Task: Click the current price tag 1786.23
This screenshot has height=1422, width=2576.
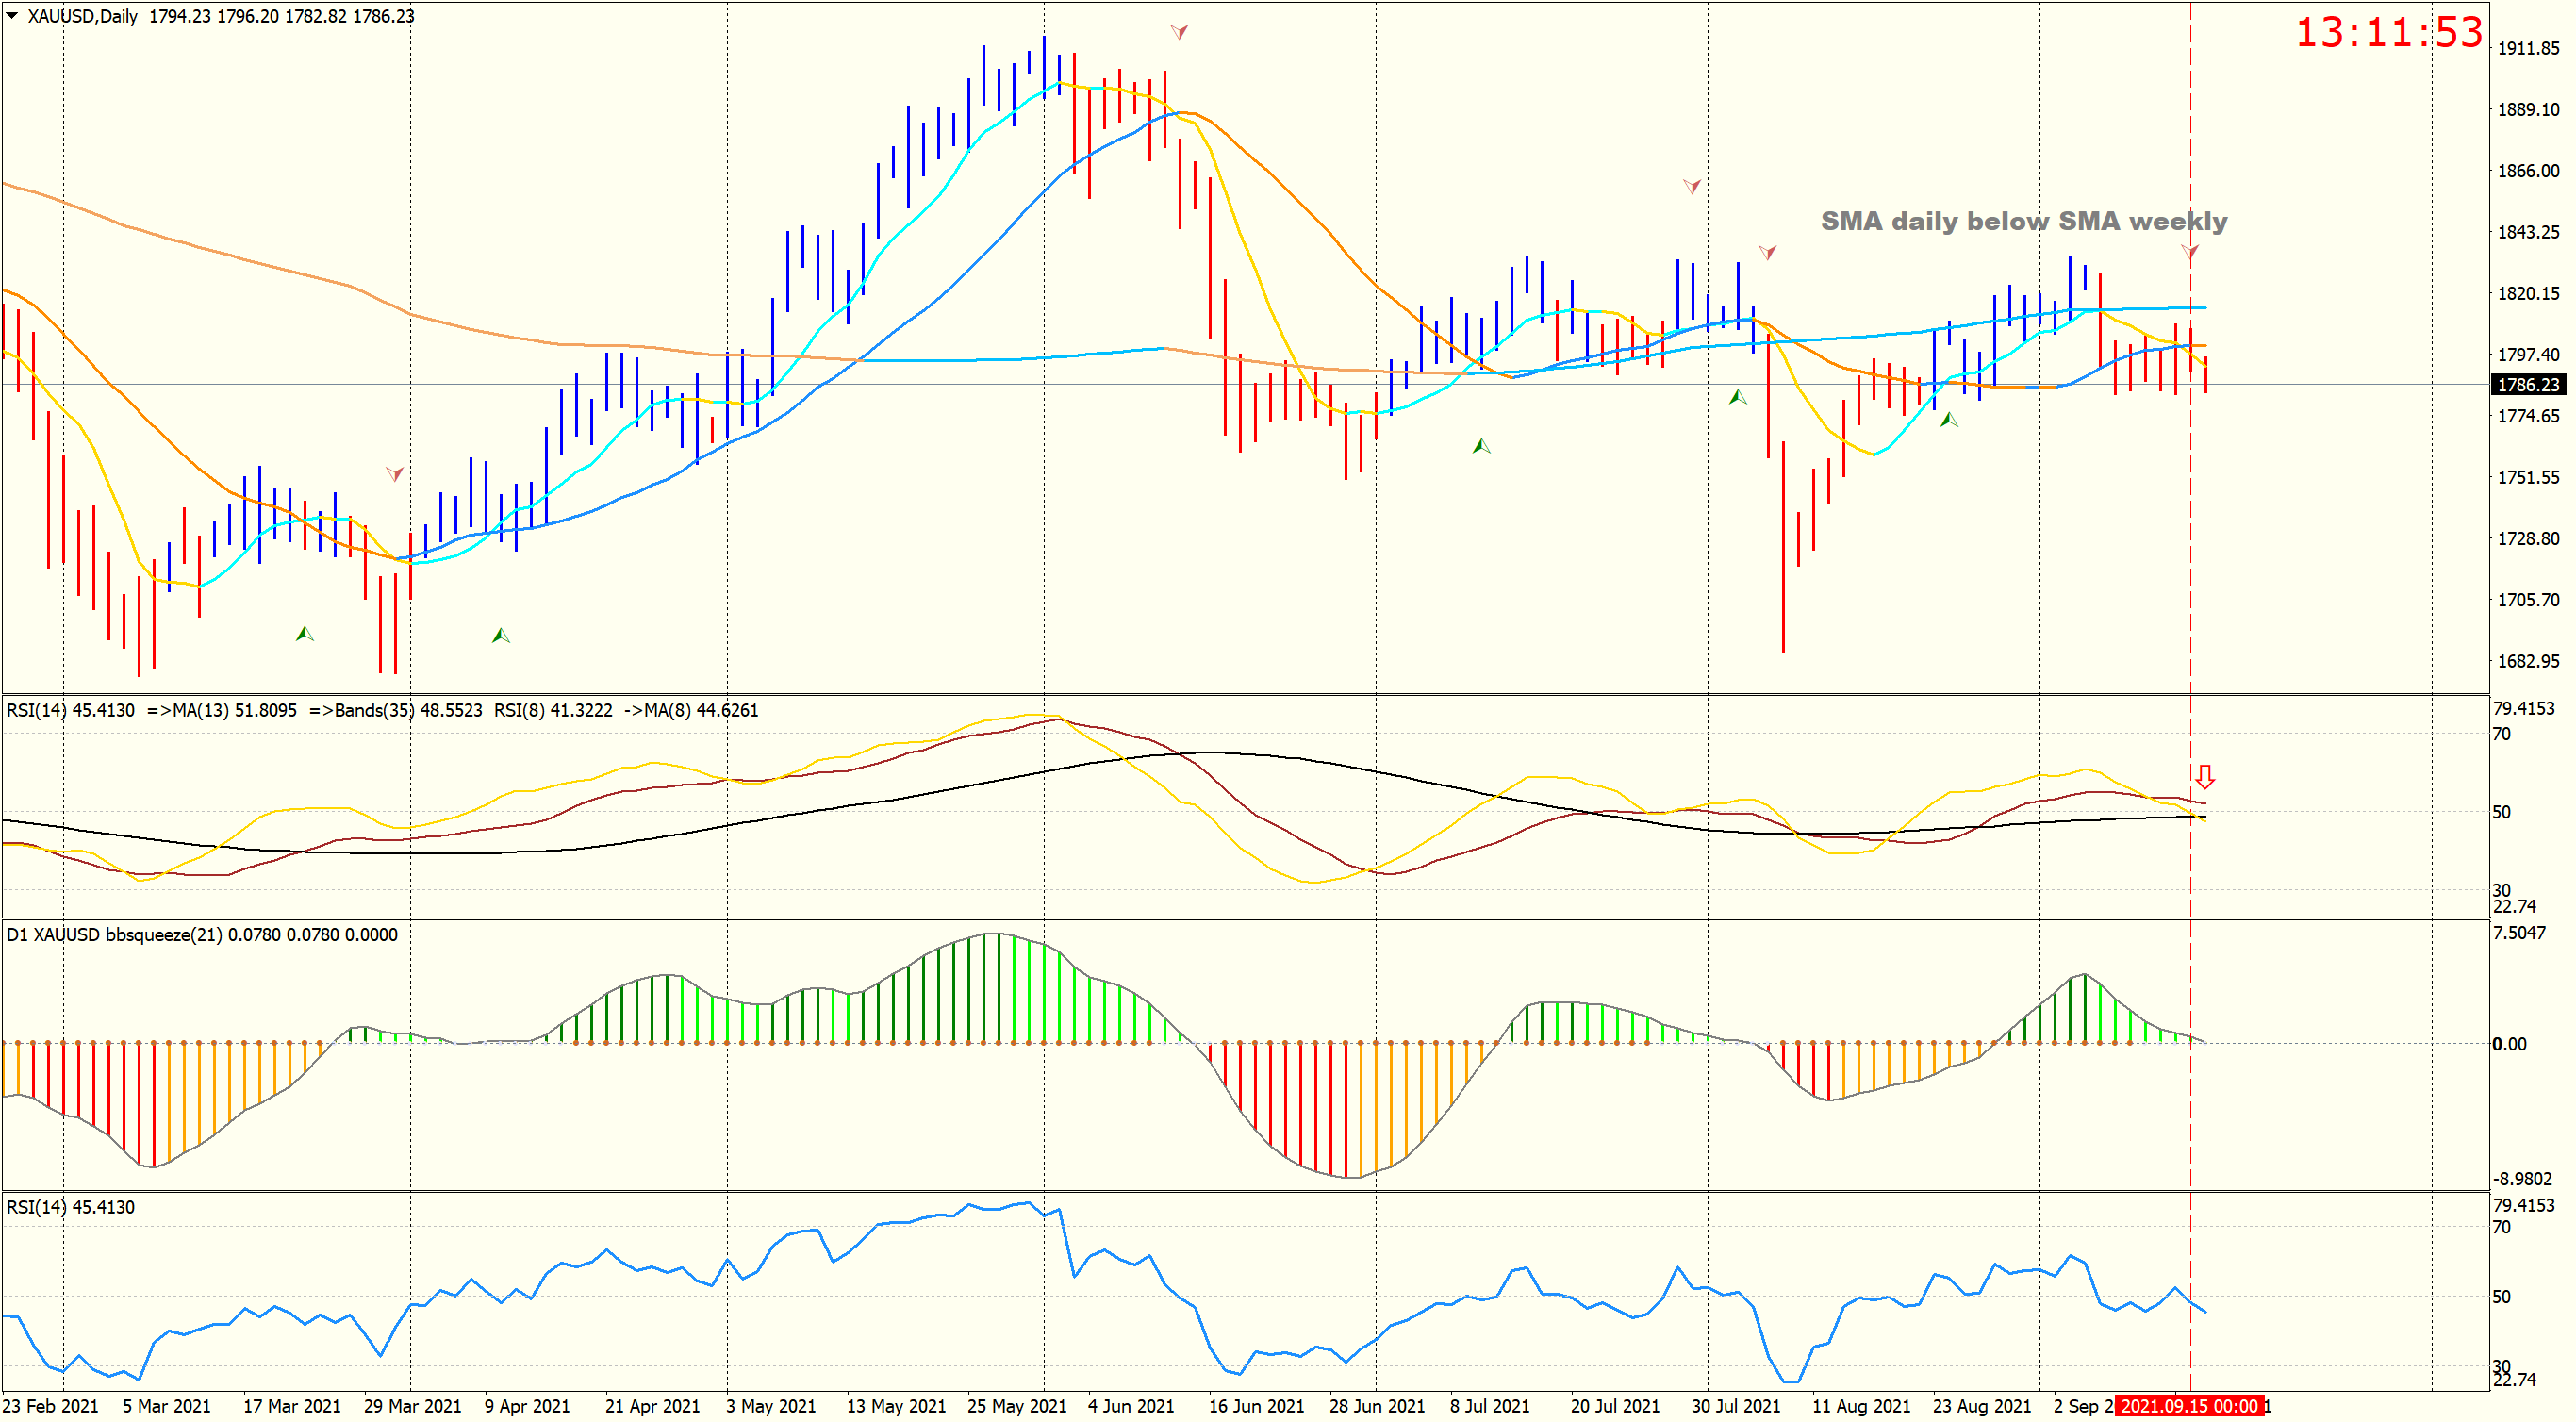Action: [x=2527, y=385]
